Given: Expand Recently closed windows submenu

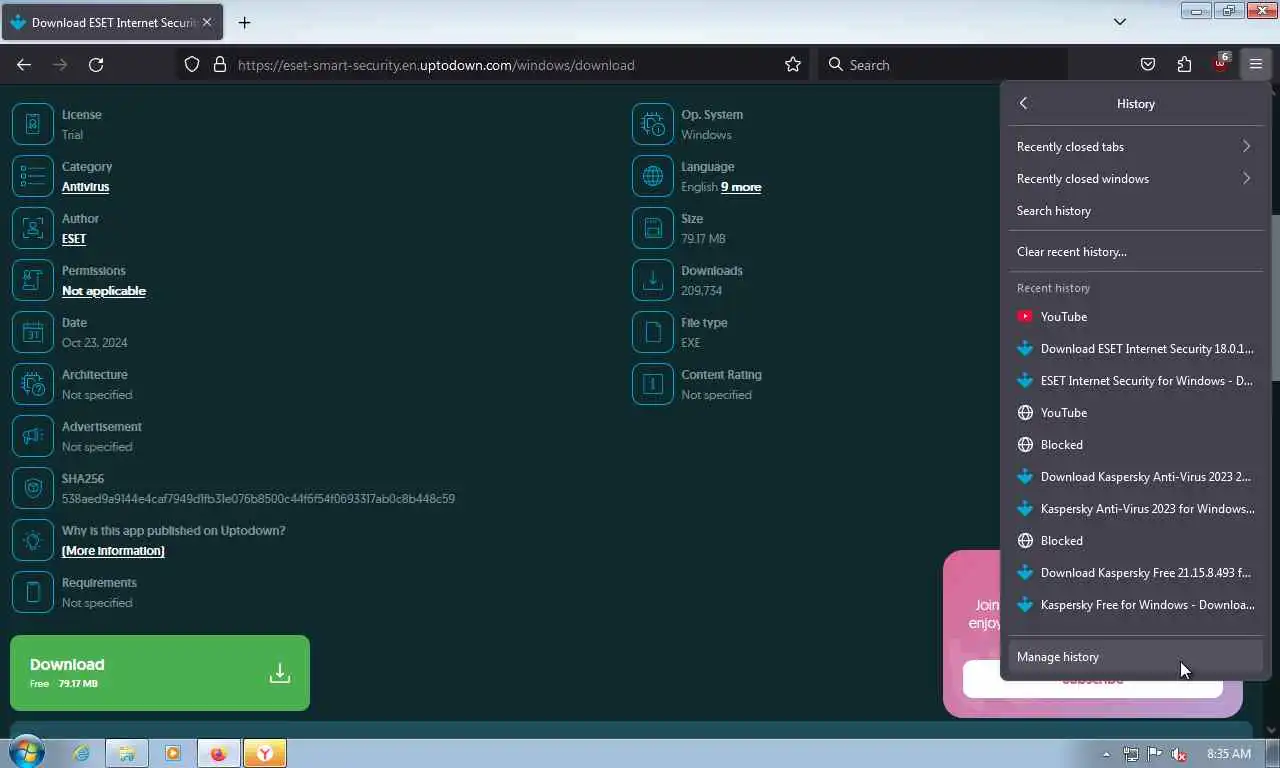Looking at the screenshot, I should tap(1135, 179).
